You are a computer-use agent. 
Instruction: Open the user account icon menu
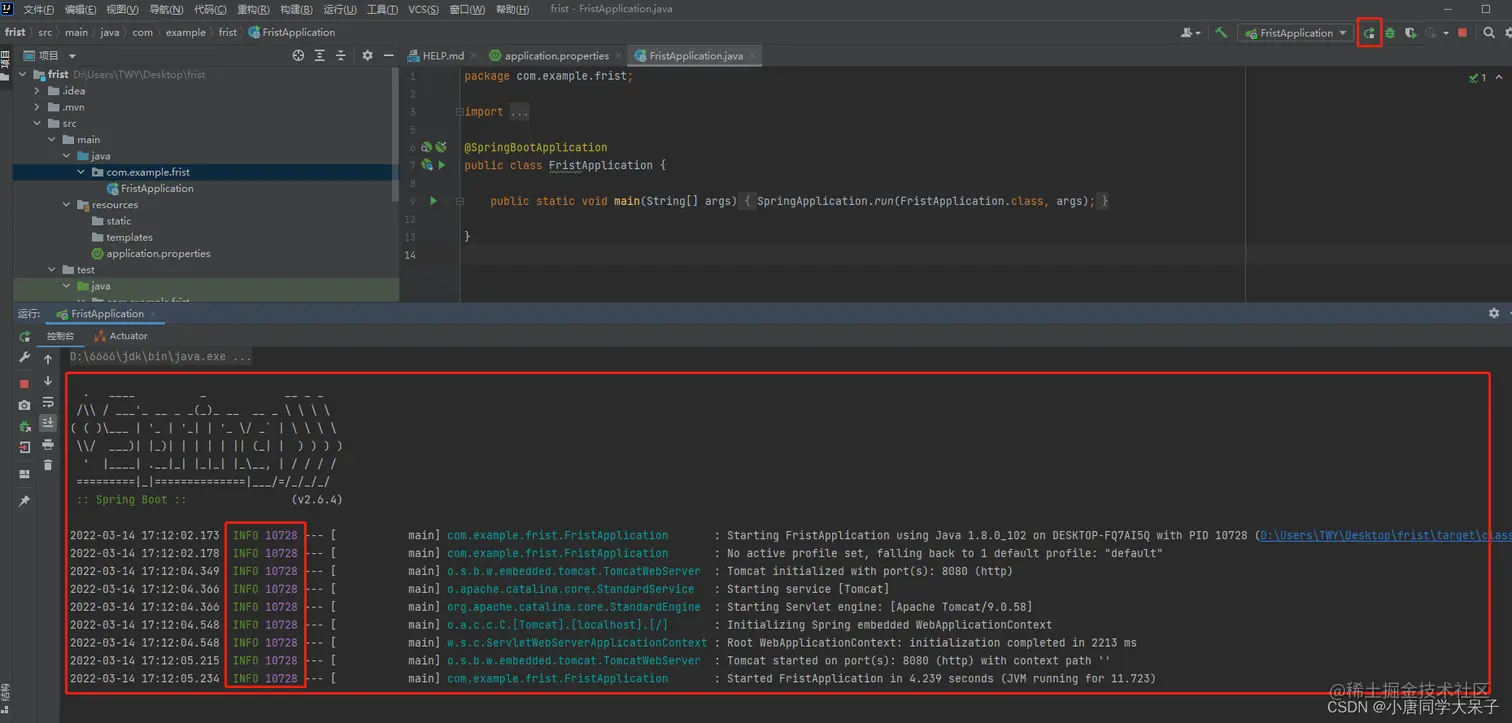point(1191,33)
